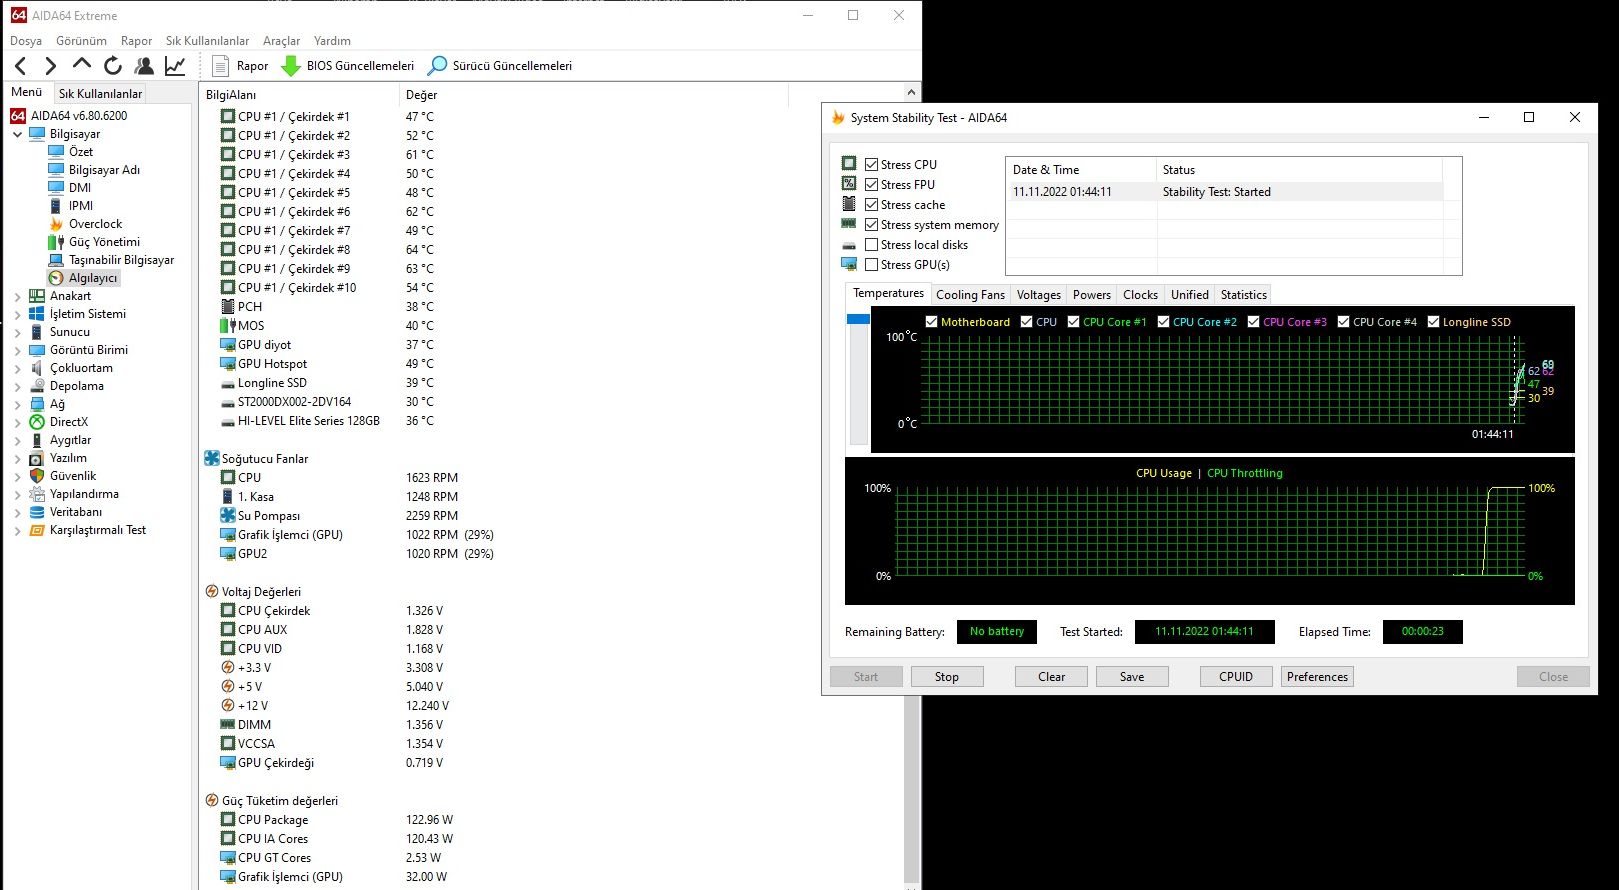The height and width of the screenshot is (890, 1619).
Task: Expand the Sunucu tree node
Action: click(17, 332)
